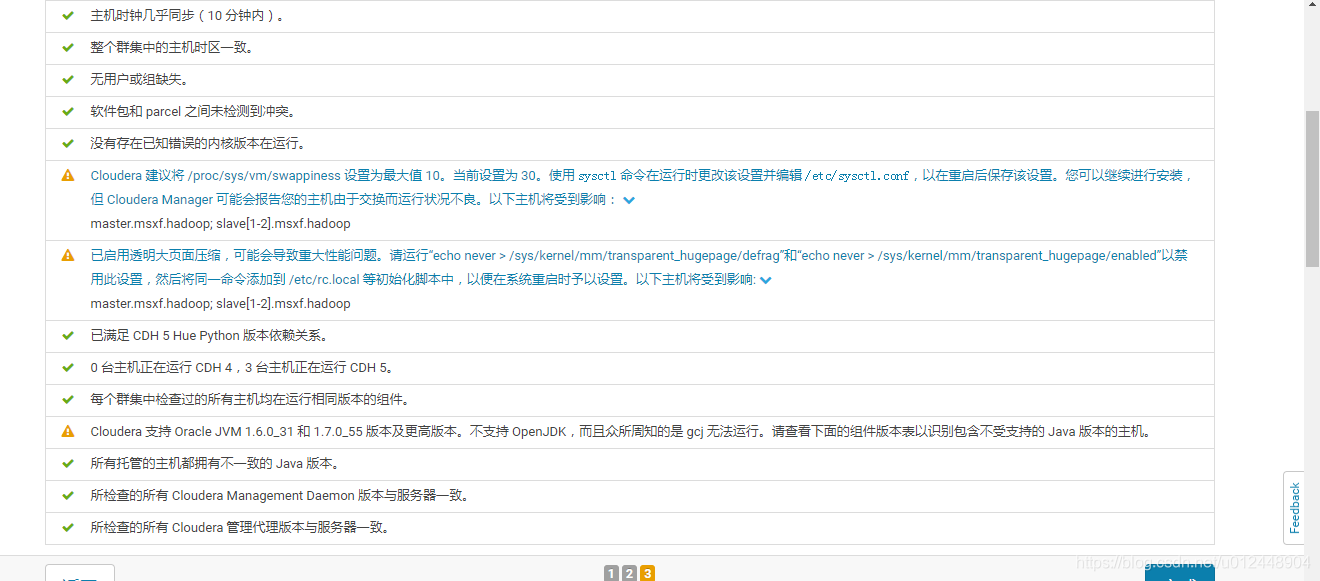1320x581 pixels.
Task: Click the warning triangle for Oracle JVM support row
Action: pos(68,432)
